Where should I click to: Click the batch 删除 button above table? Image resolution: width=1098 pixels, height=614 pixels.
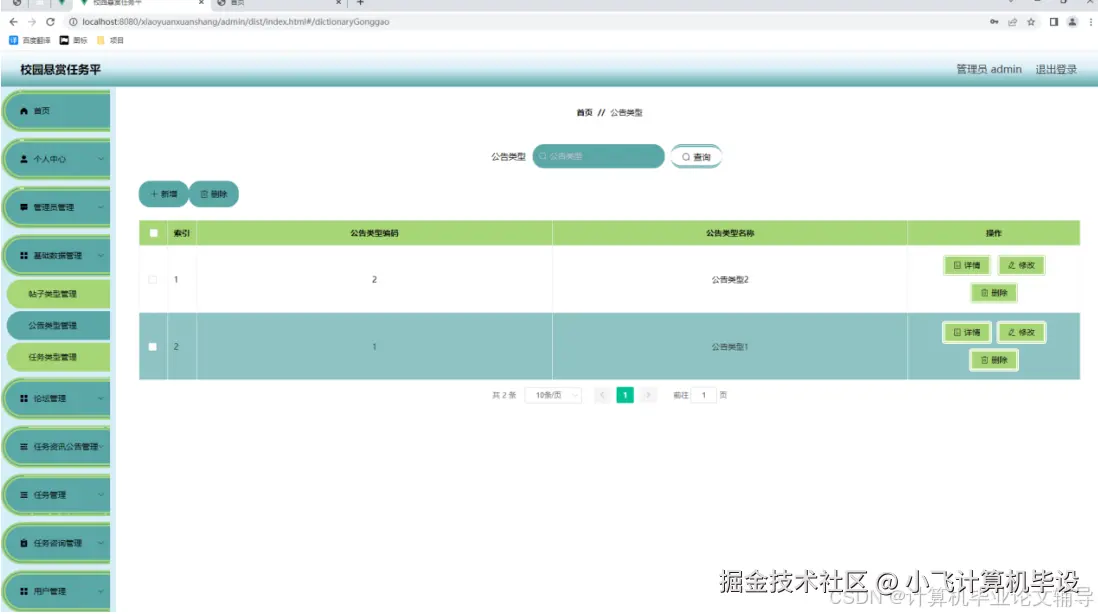pyautogui.click(x=214, y=194)
